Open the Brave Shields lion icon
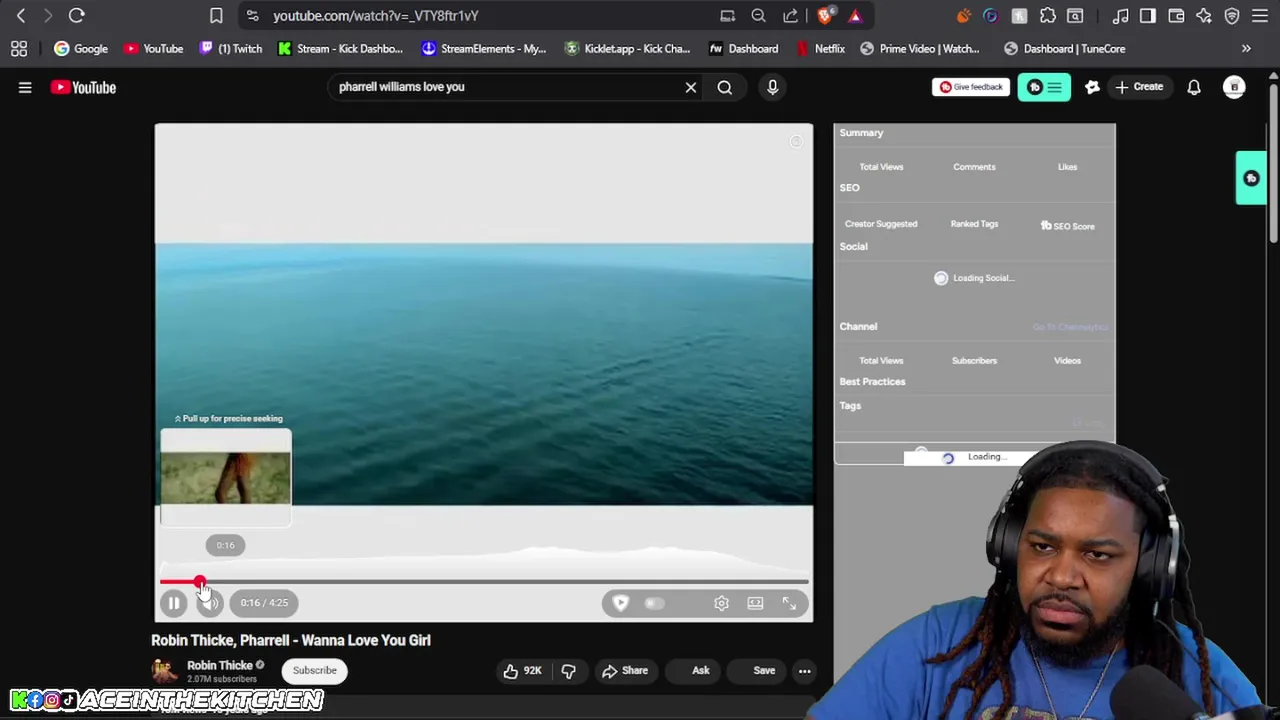1280x720 pixels. (825, 16)
